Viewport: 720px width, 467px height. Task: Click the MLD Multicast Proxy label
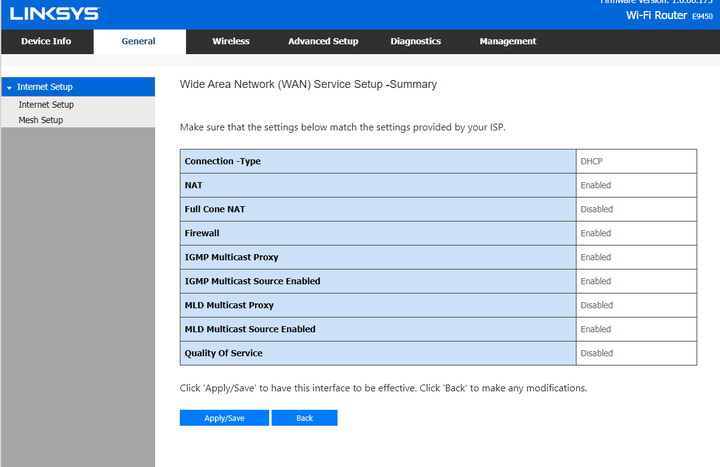pyautogui.click(x=229, y=305)
